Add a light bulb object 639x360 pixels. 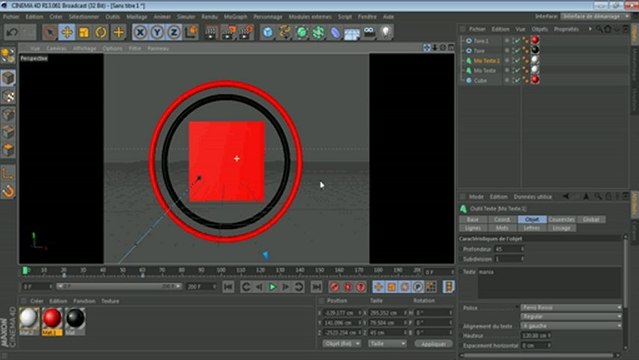[386, 32]
